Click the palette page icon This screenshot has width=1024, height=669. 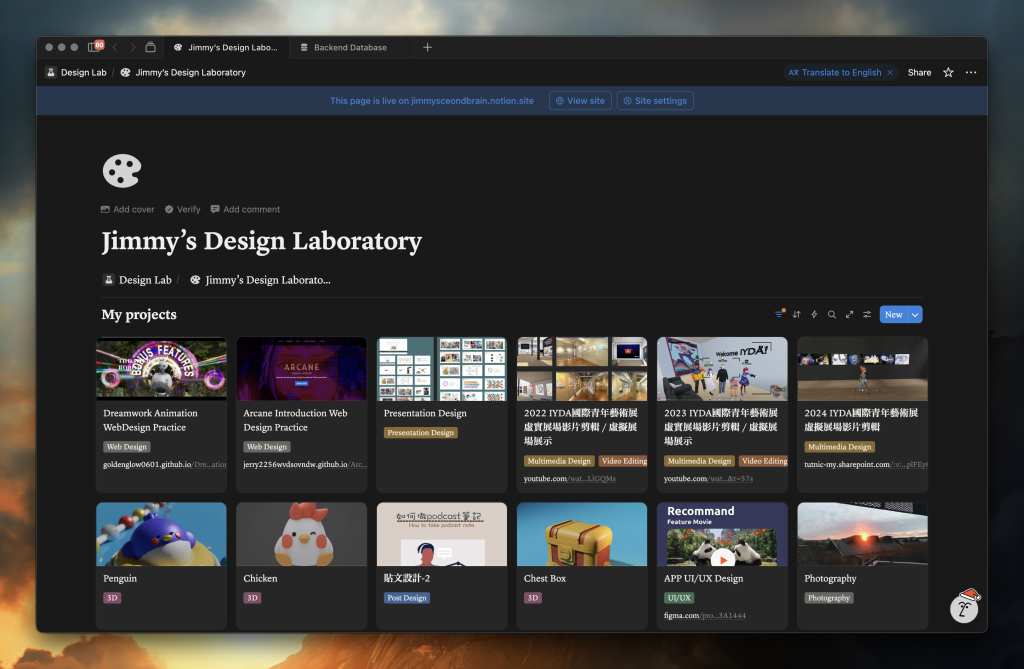point(122,170)
